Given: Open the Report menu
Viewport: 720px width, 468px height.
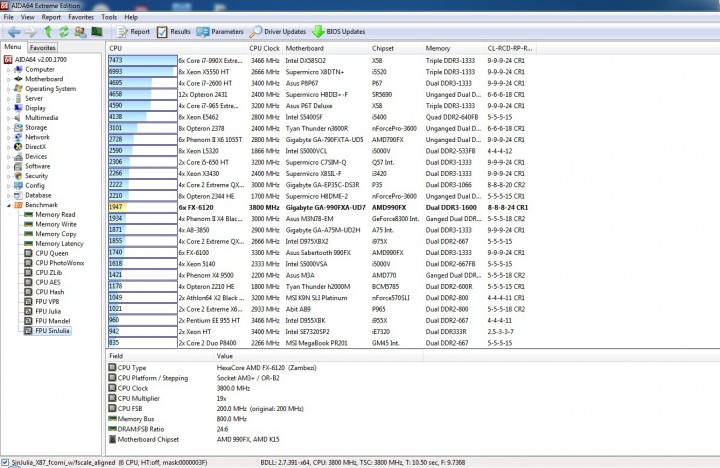Looking at the screenshot, I should tap(51, 17).
